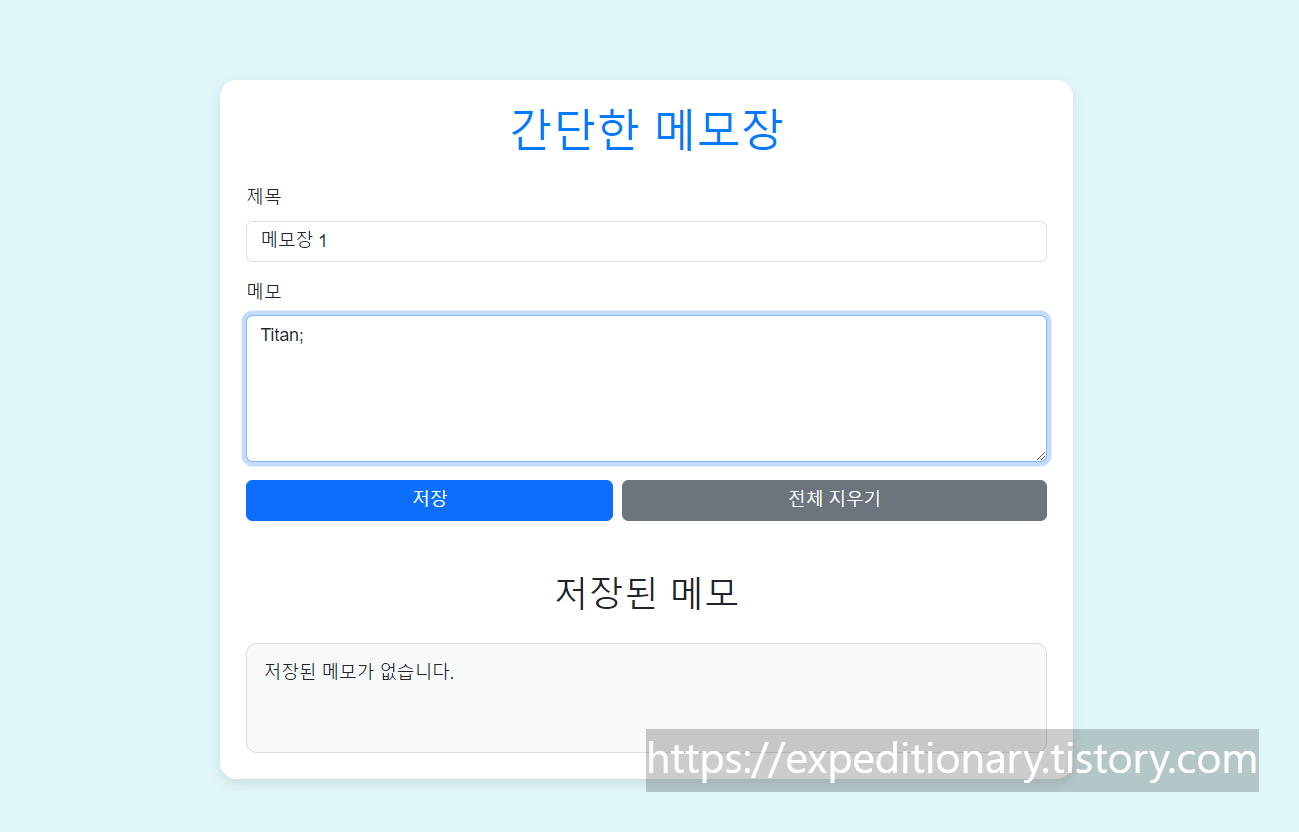The image size is (1299, 832).
Task: Click the 간단한 메모장 page heading
Action: coord(646,130)
